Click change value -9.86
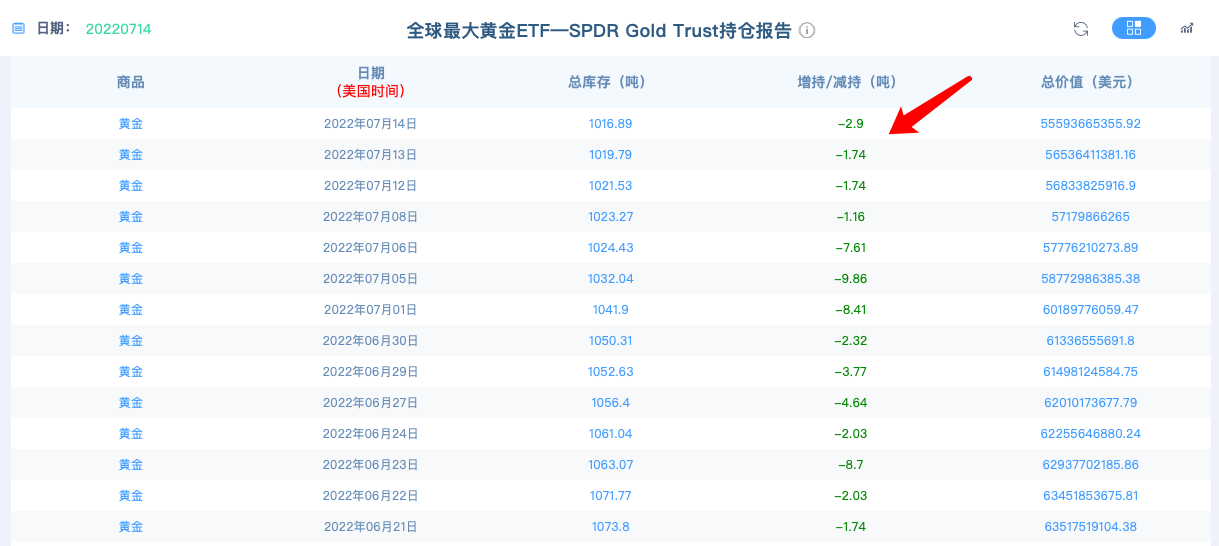This screenshot has width=1219, height=546. (x=850, y=279)
